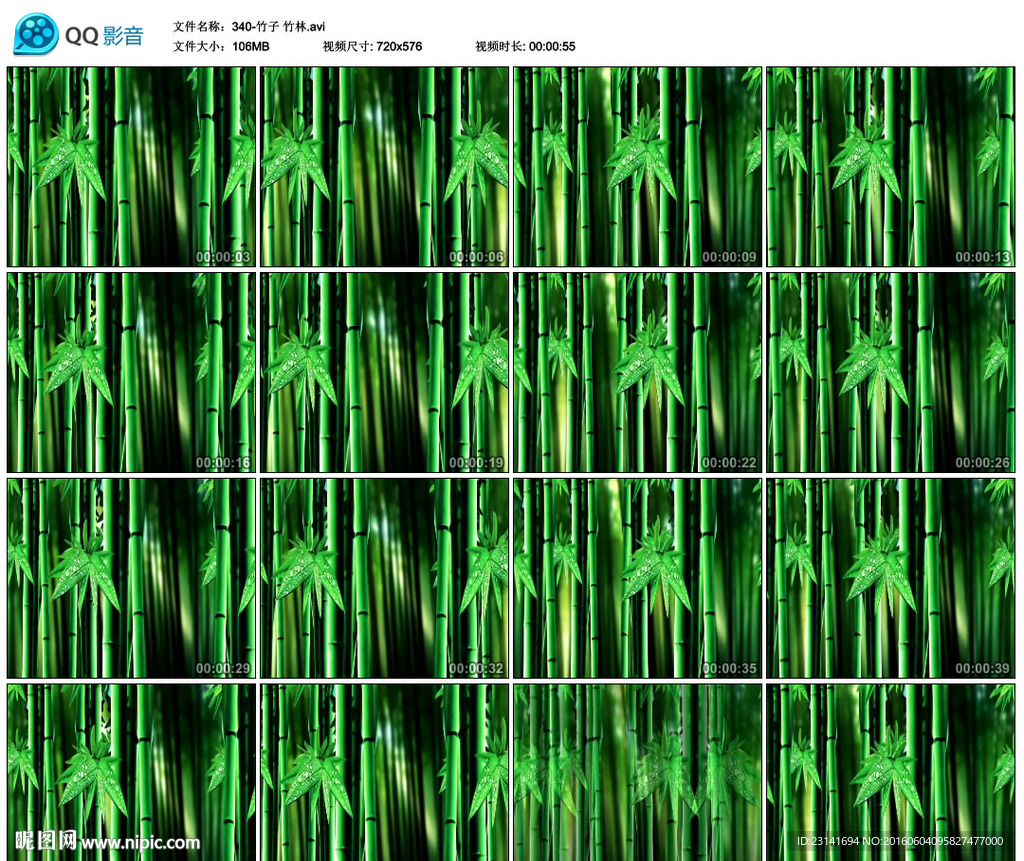Screen dimensions: 1024x861
Task: Select the thumbnail frame at 00:00:06
Action: (385, 167)
